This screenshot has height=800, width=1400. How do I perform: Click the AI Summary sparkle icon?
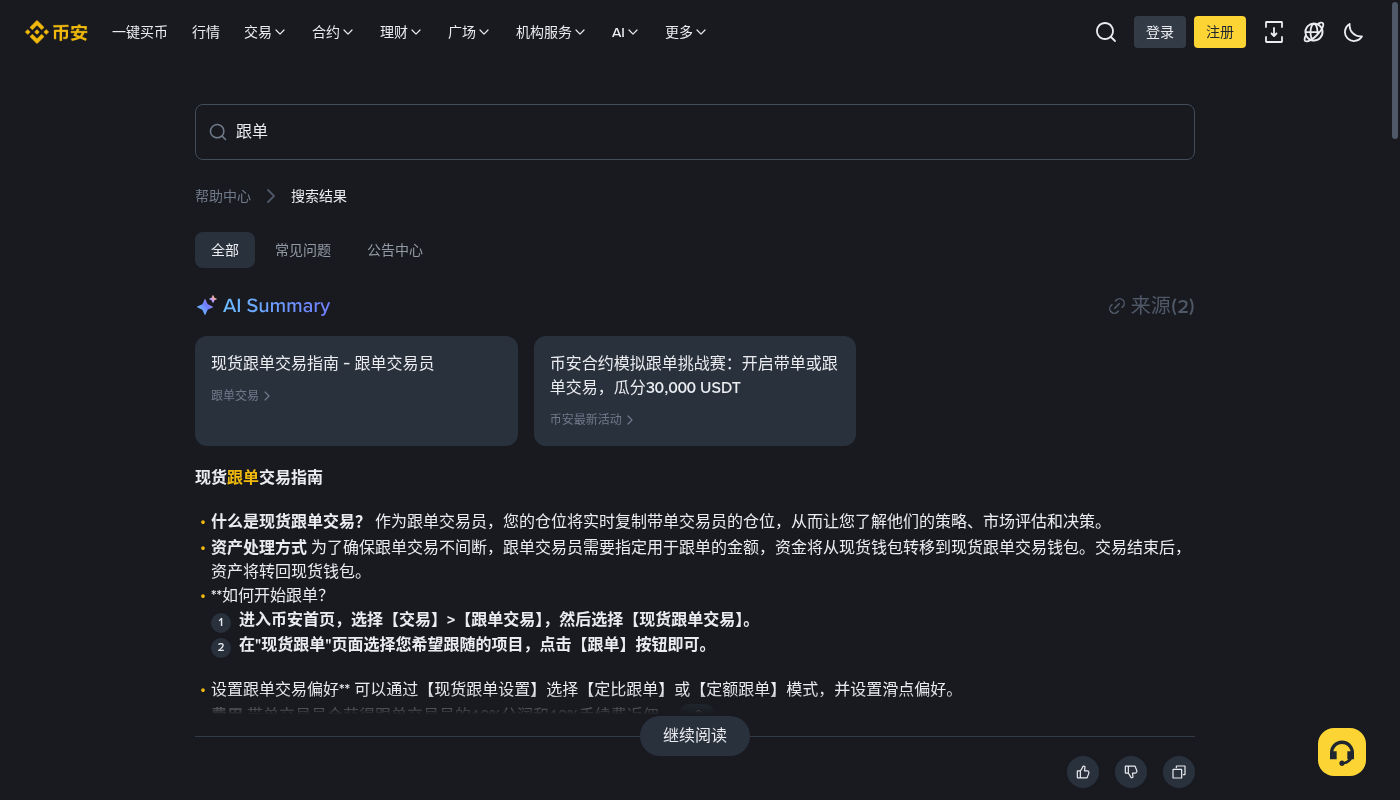(x=206, y=306)
